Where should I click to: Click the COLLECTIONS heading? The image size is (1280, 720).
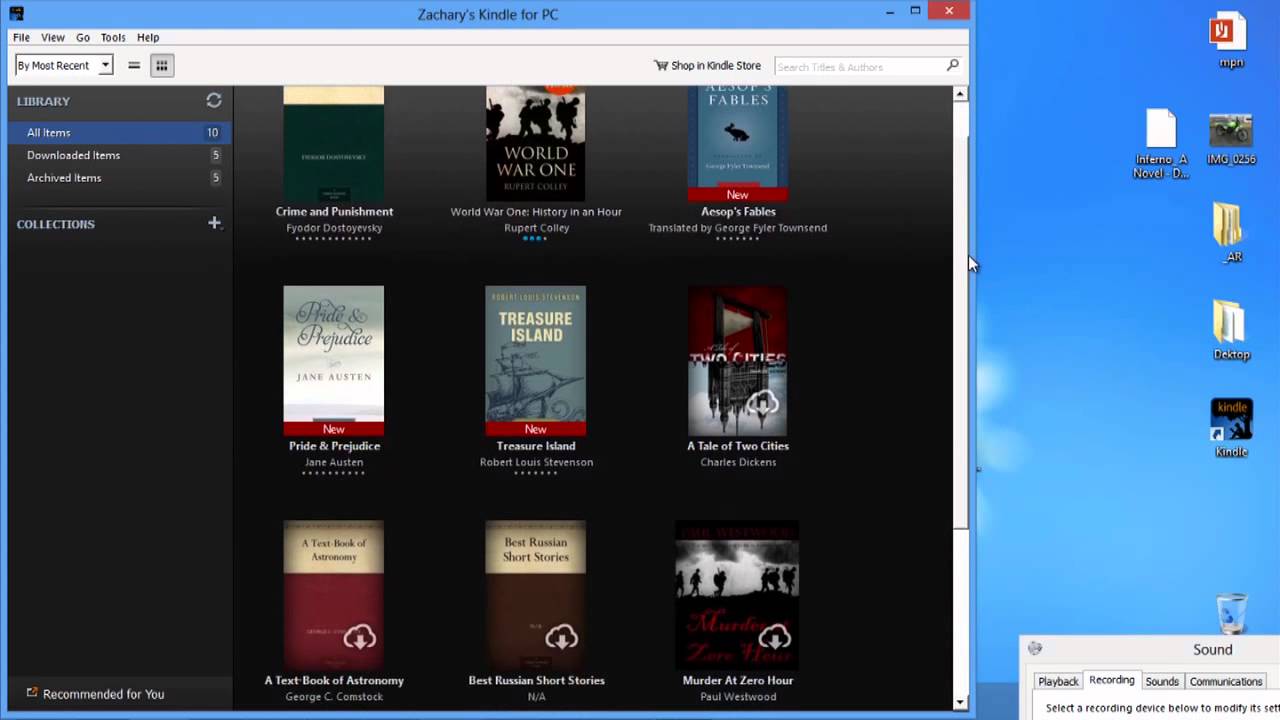click(x=56, y=224)
